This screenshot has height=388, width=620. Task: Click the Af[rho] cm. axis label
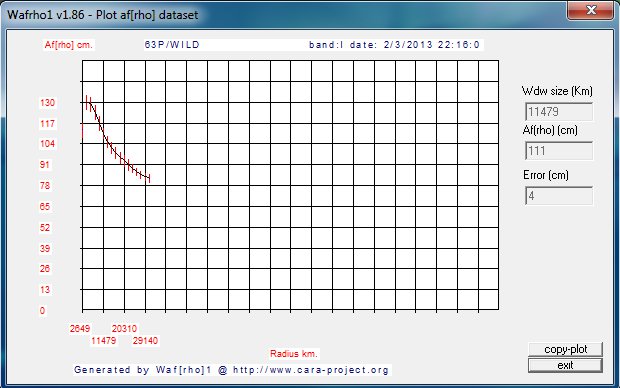[x=68, y=45]
